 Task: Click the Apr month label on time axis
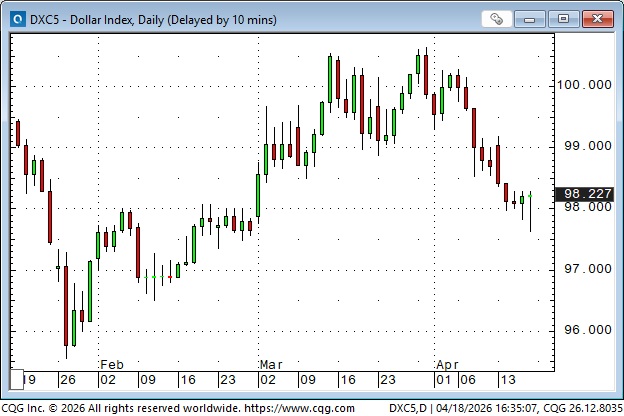click(444, 365)
